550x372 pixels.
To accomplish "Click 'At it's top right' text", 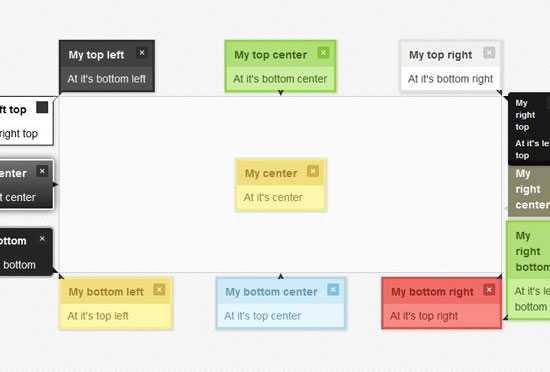I will [x=424, y=316].
